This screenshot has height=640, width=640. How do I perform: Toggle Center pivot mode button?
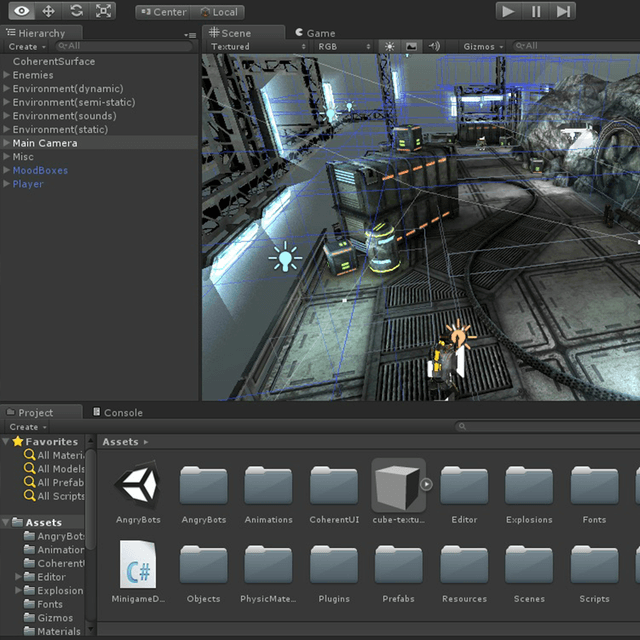click(163, 12)
